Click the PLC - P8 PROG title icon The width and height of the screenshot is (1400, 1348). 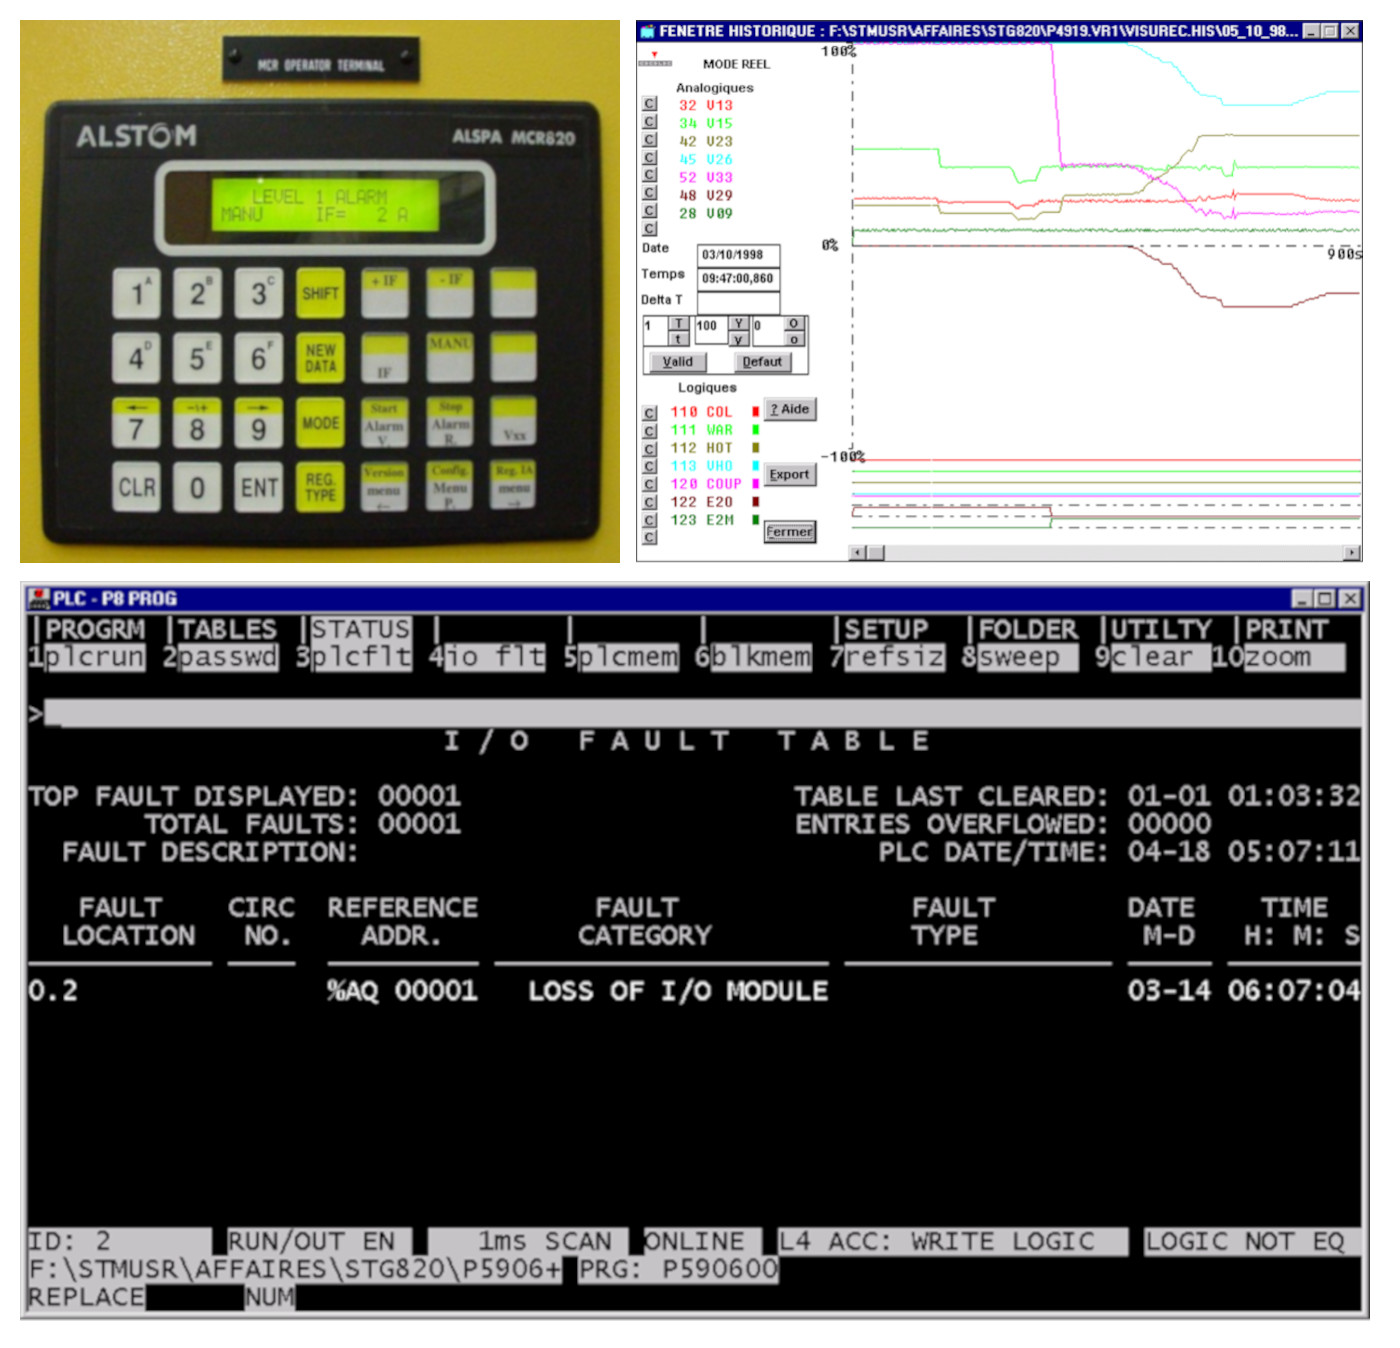coord(39,598)
